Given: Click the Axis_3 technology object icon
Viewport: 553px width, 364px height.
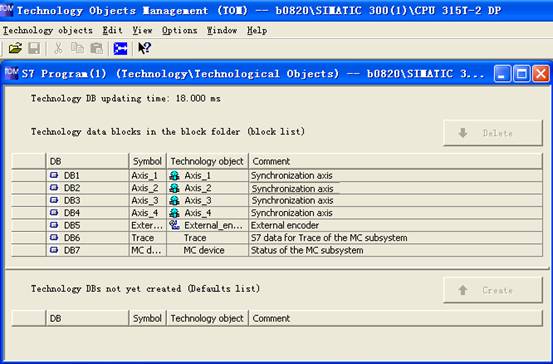Looking at the screenshot, I should [x=175, y=200].
